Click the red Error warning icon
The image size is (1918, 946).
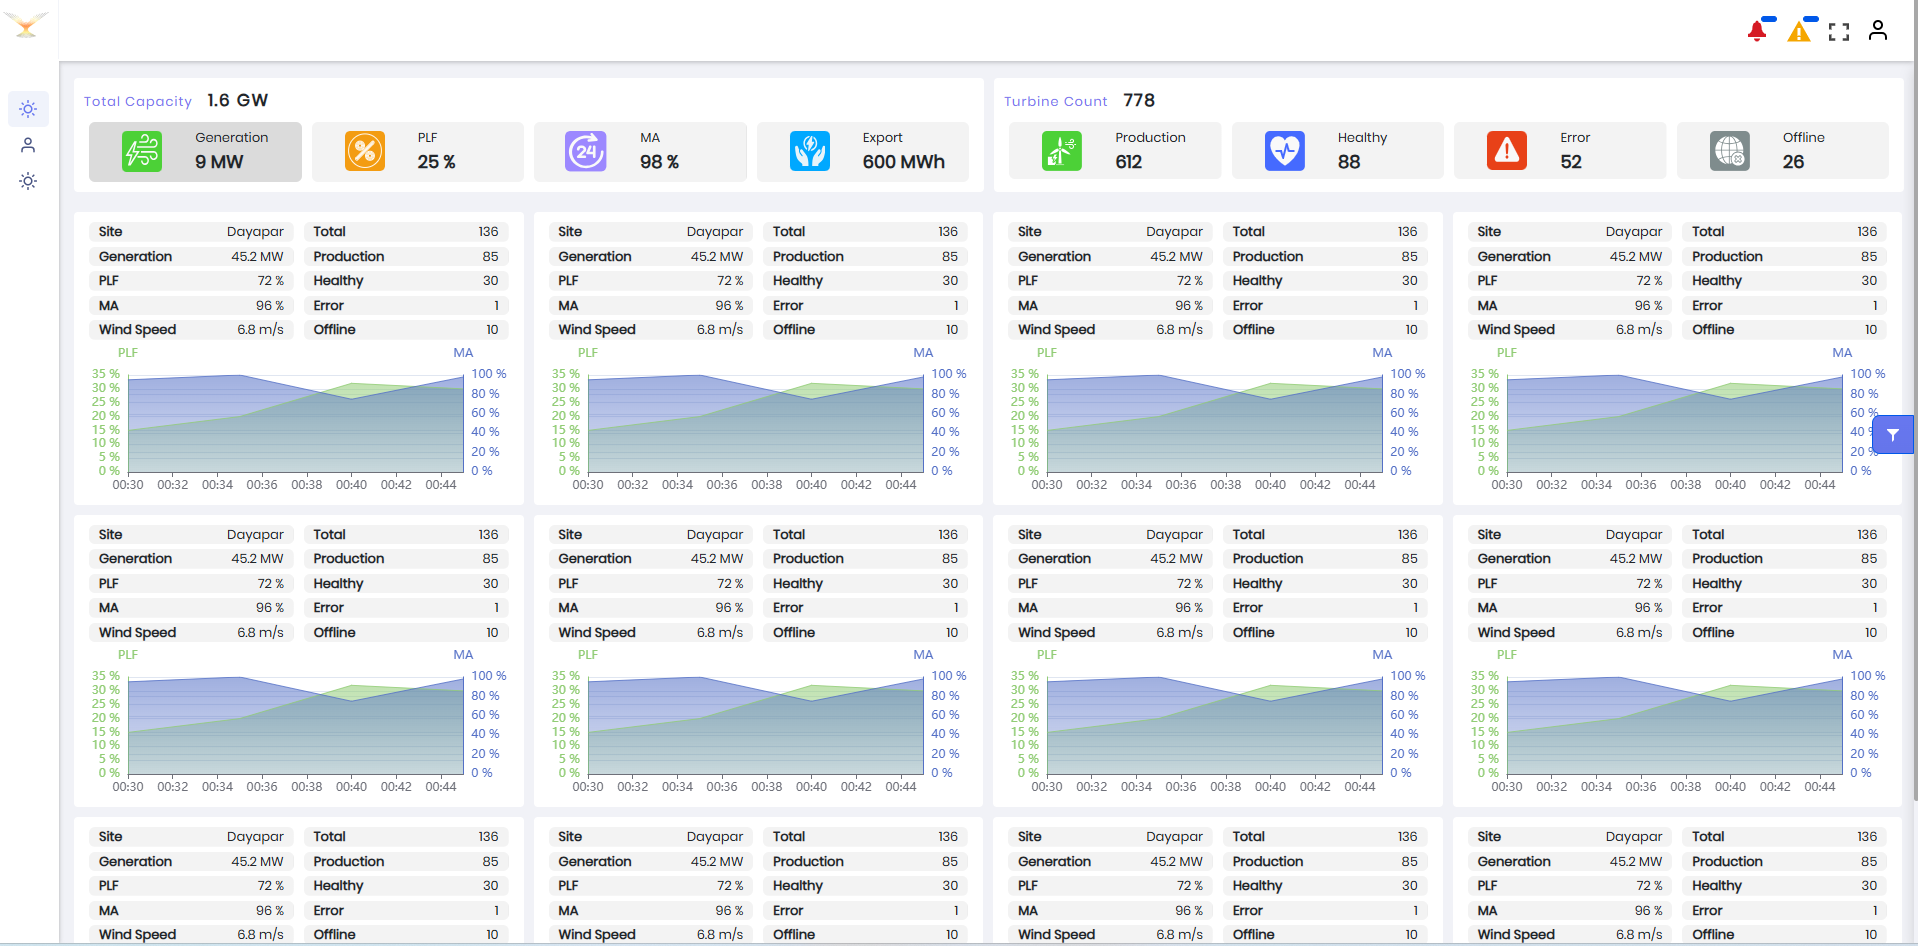(1507, 152)
